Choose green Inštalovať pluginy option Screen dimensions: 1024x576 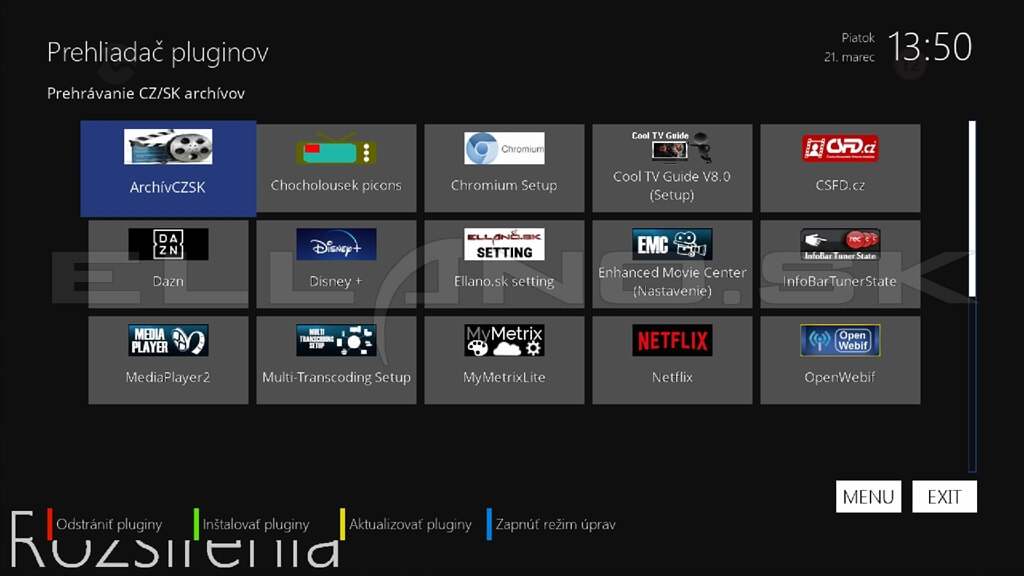click(251, 524)
